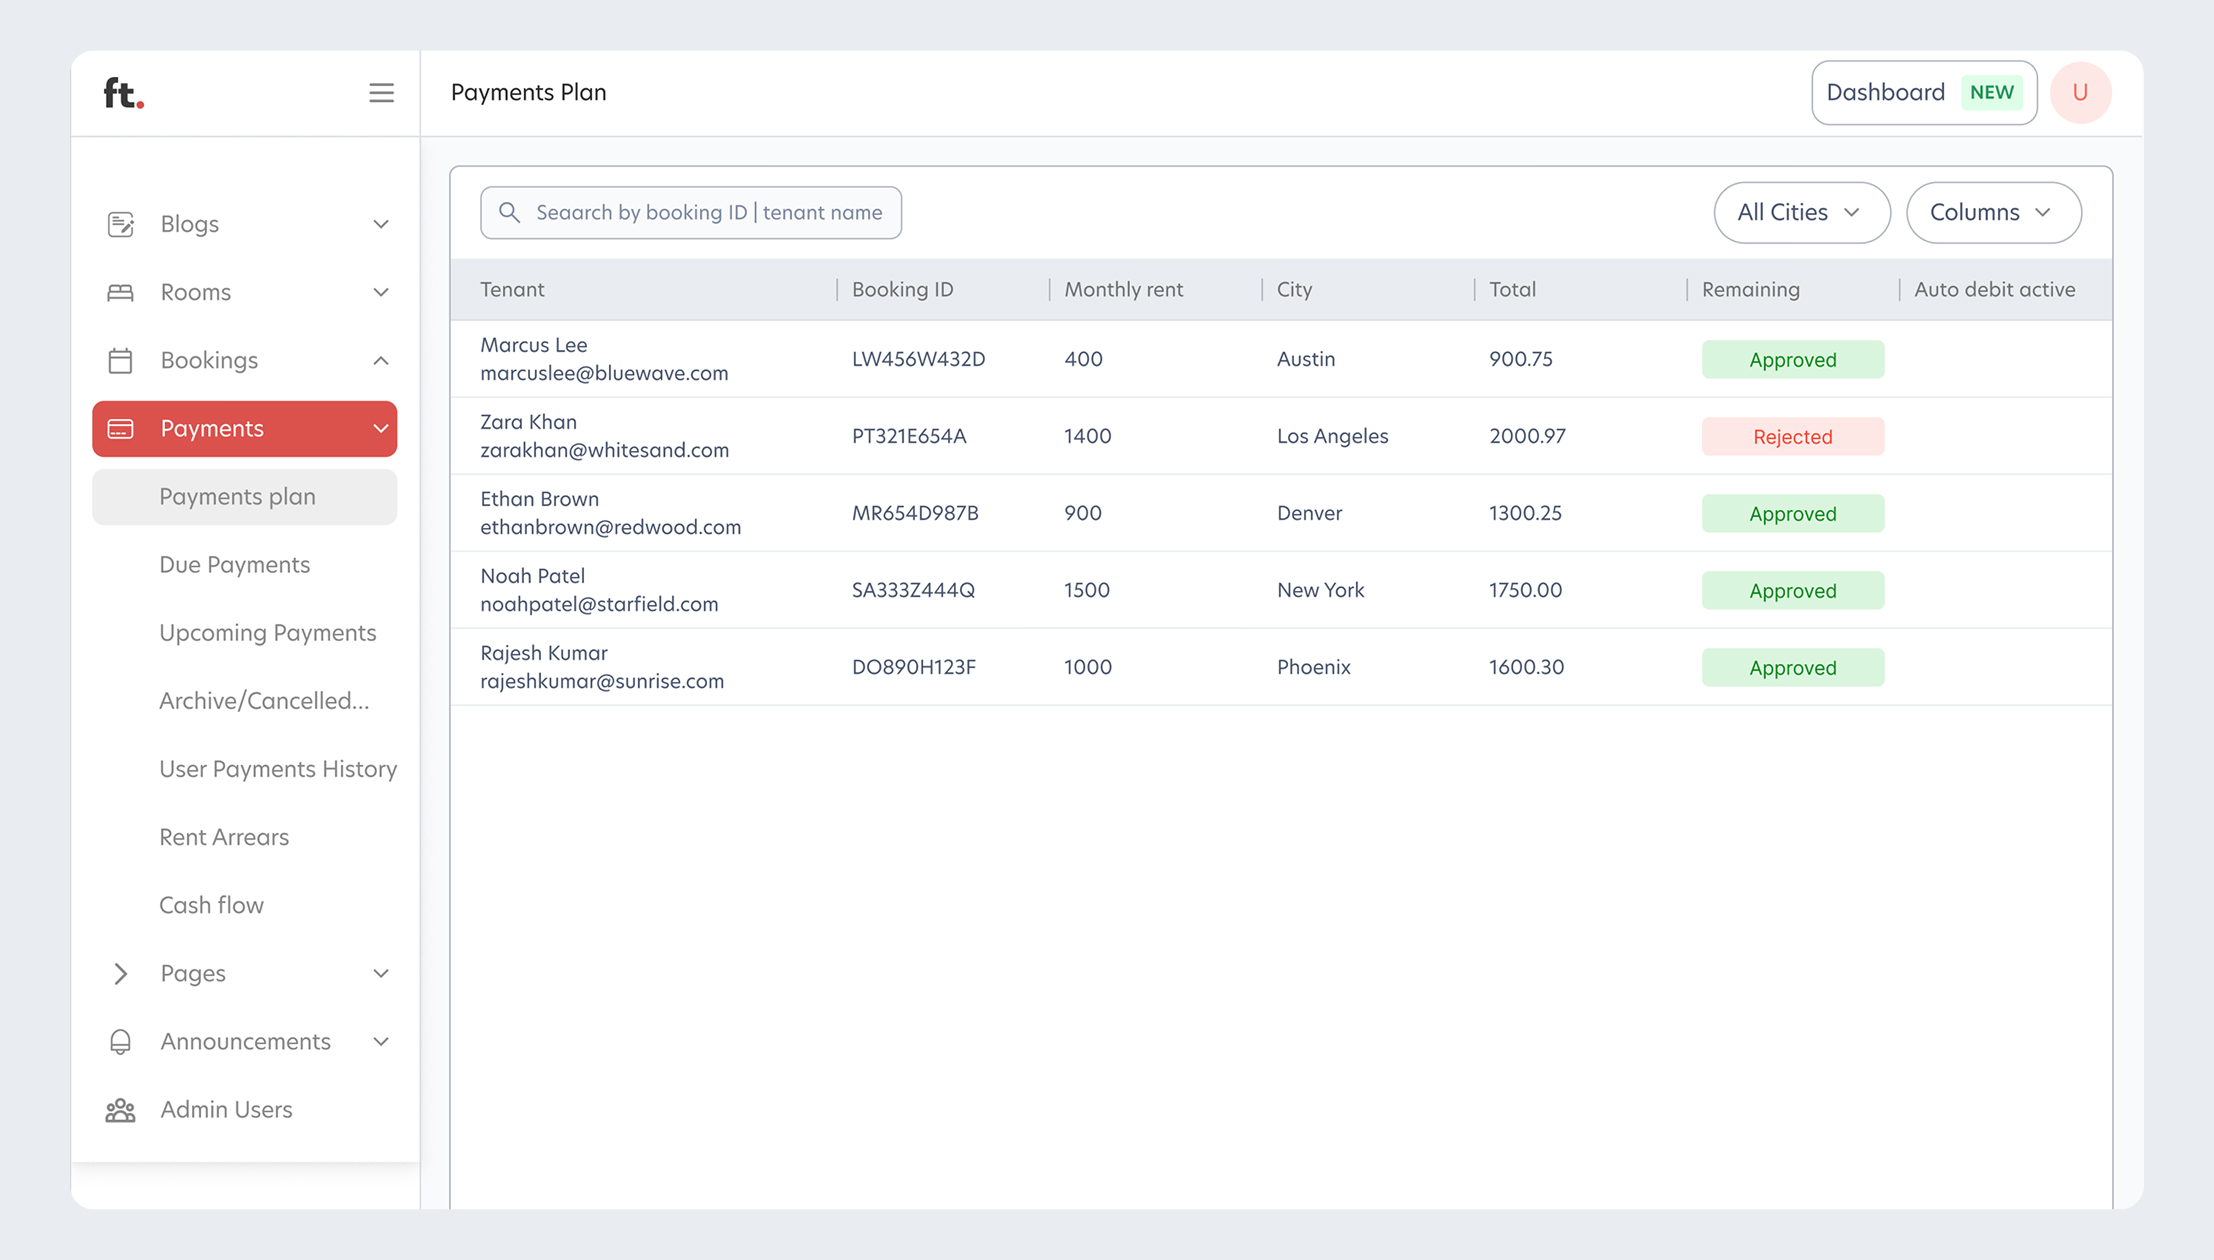The height and width of the screenshot is (1260, 2214).
Task: Open the Columns dropdown
Action: tap(1993, 212)
